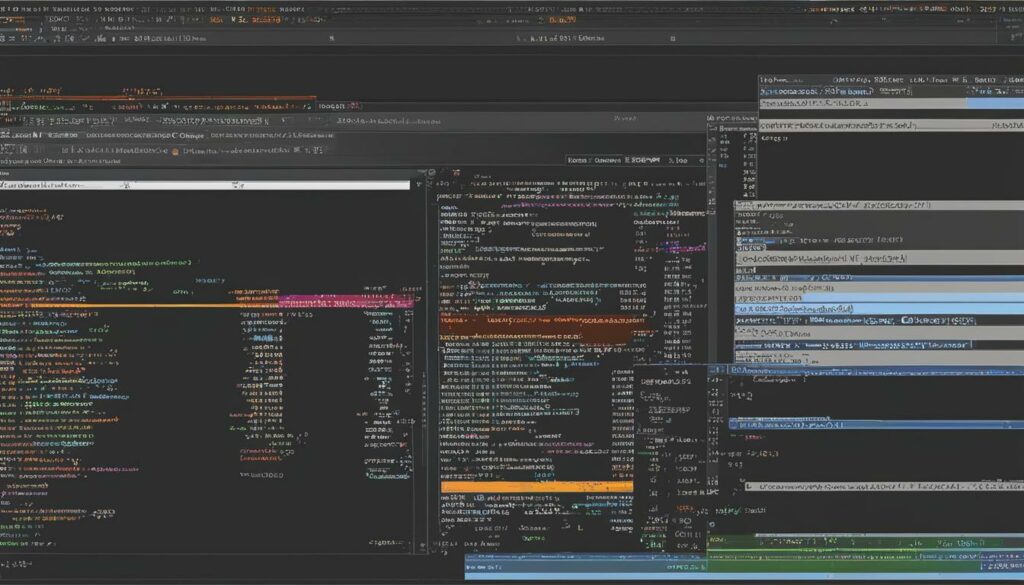Select the bright light-blue highlighted row in the right list panel
Image resolution: width=1024 pixels, height=585 pixels.
(879, 309)
